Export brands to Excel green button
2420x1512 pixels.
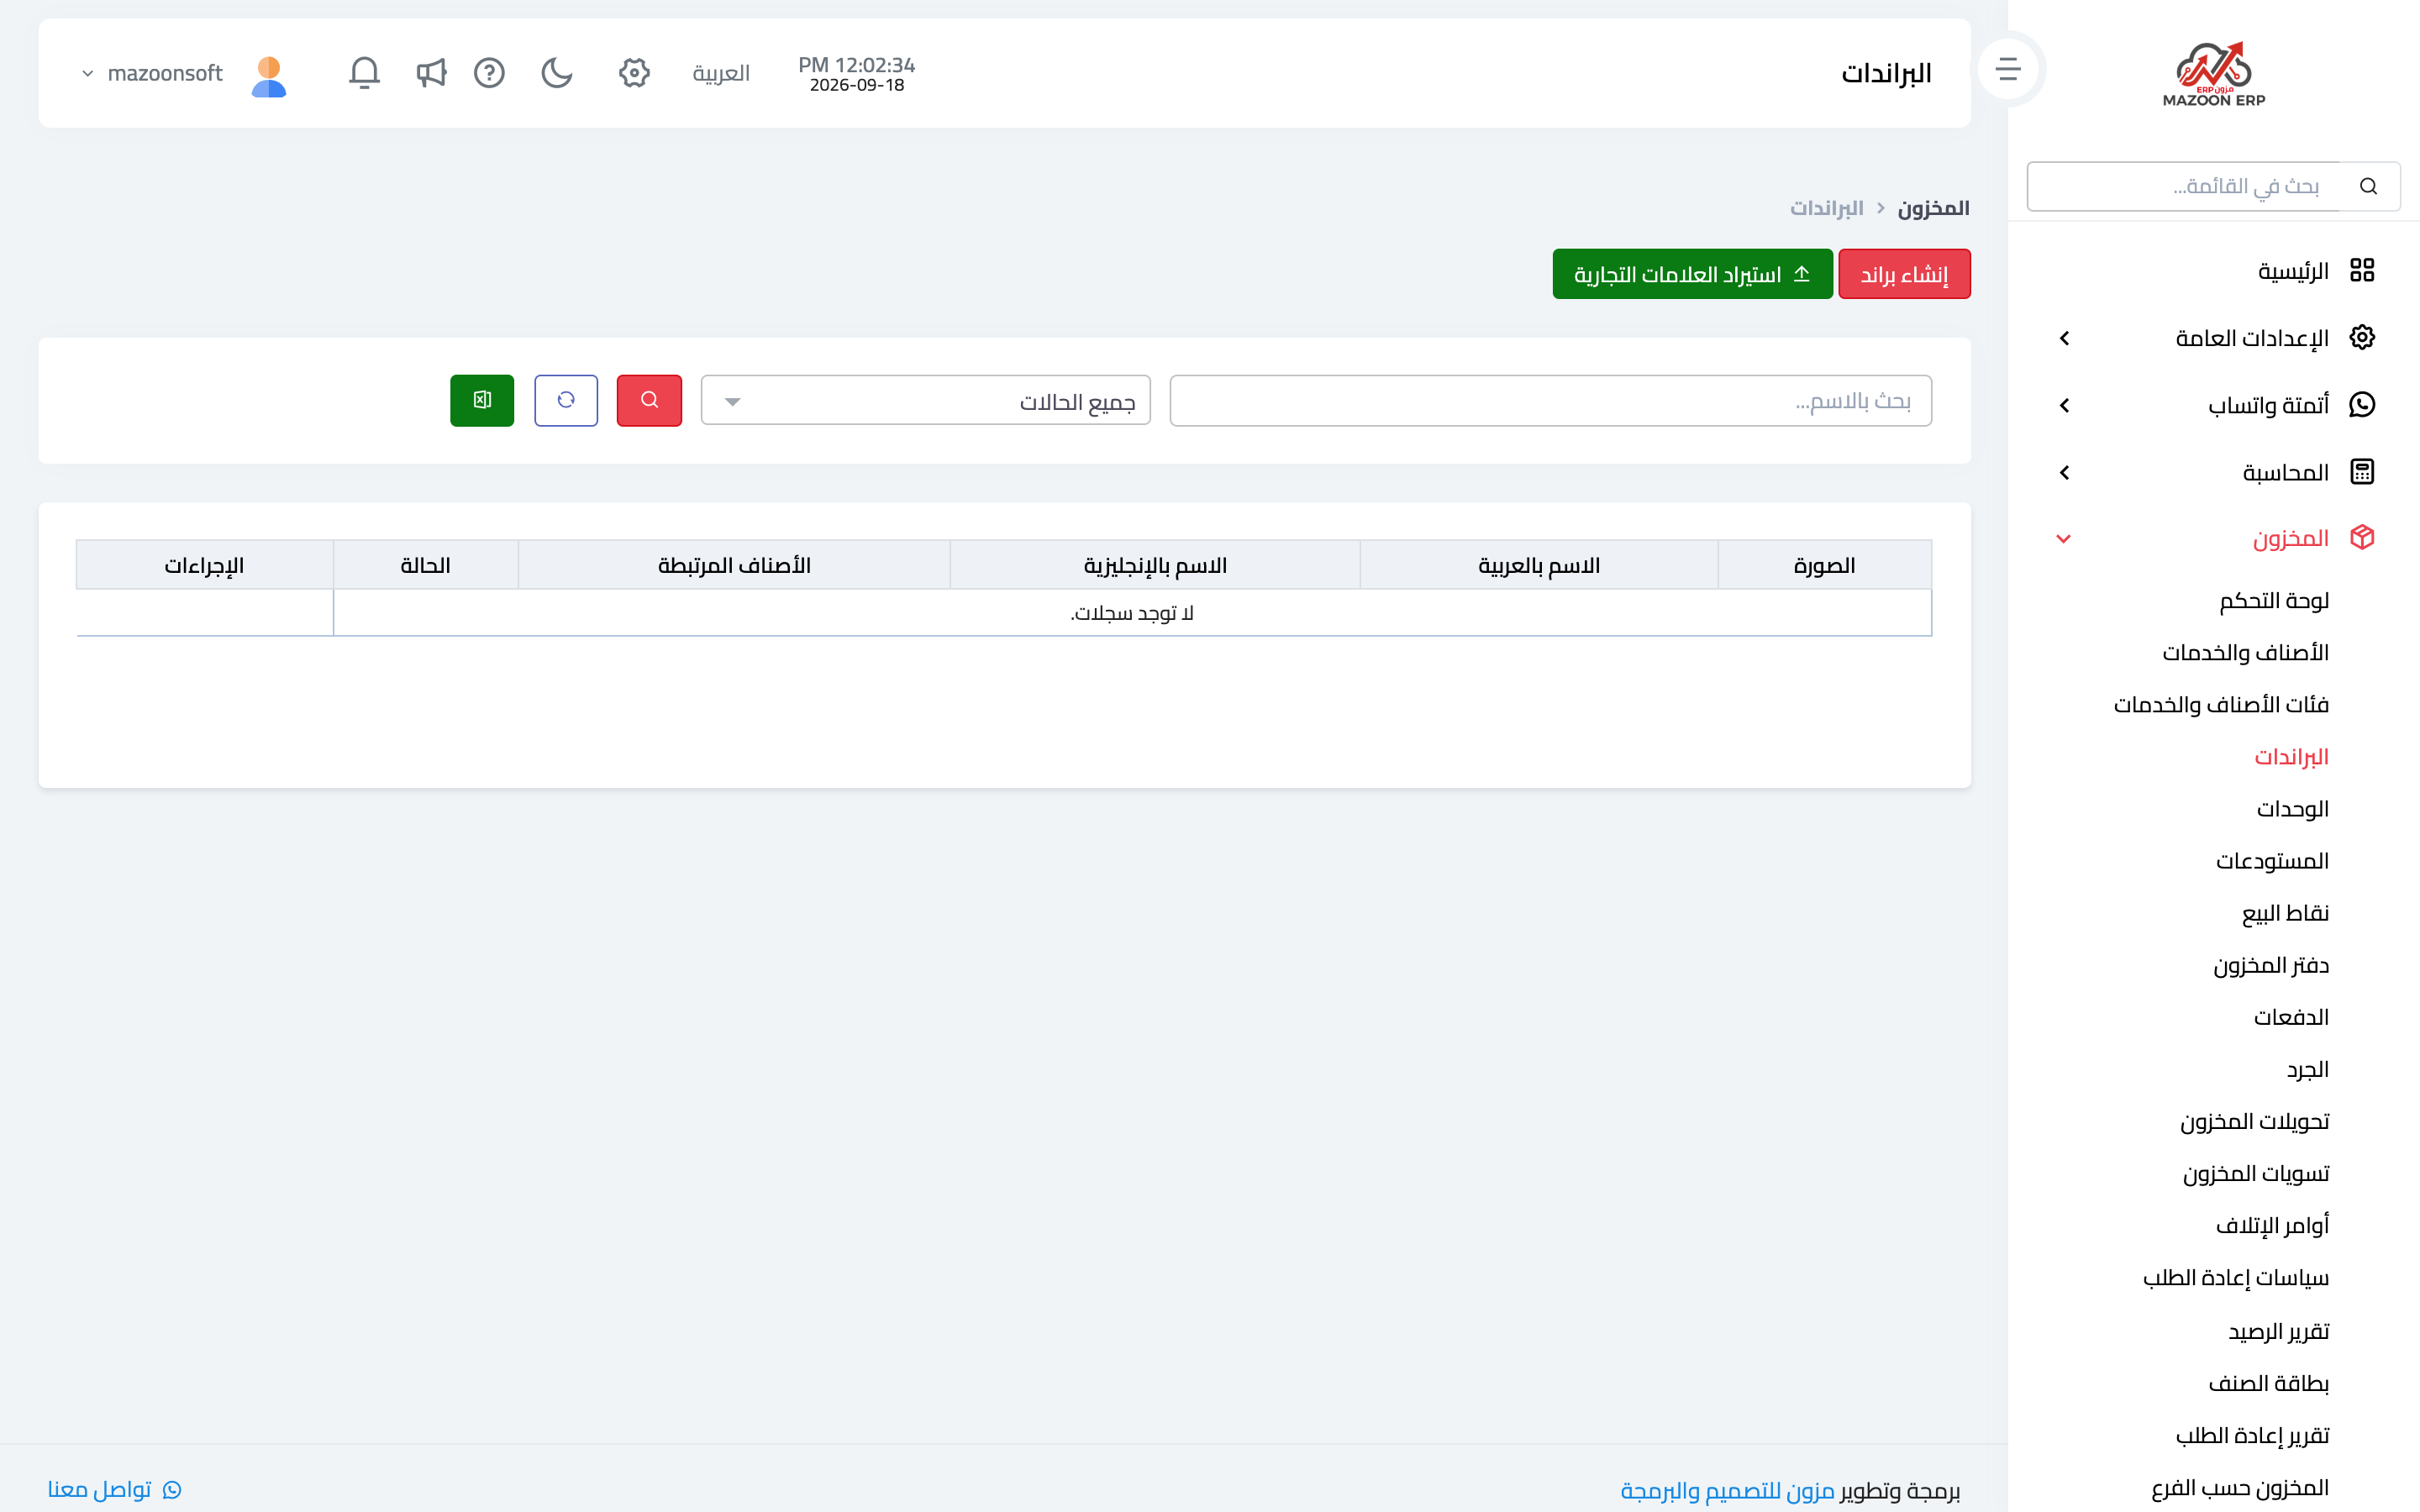pos(482,400)
